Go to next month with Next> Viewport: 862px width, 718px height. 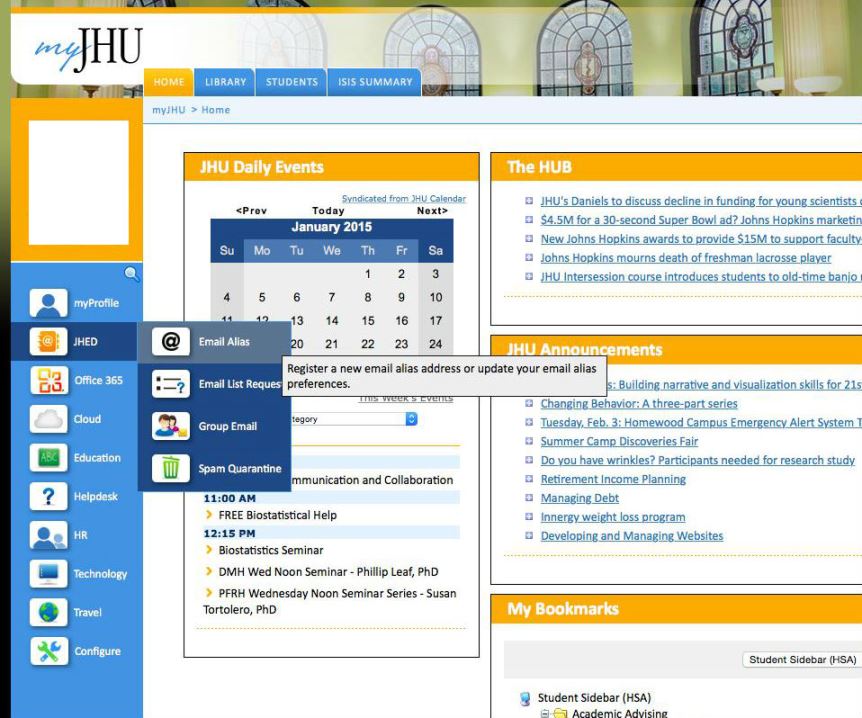click(432, 211)
